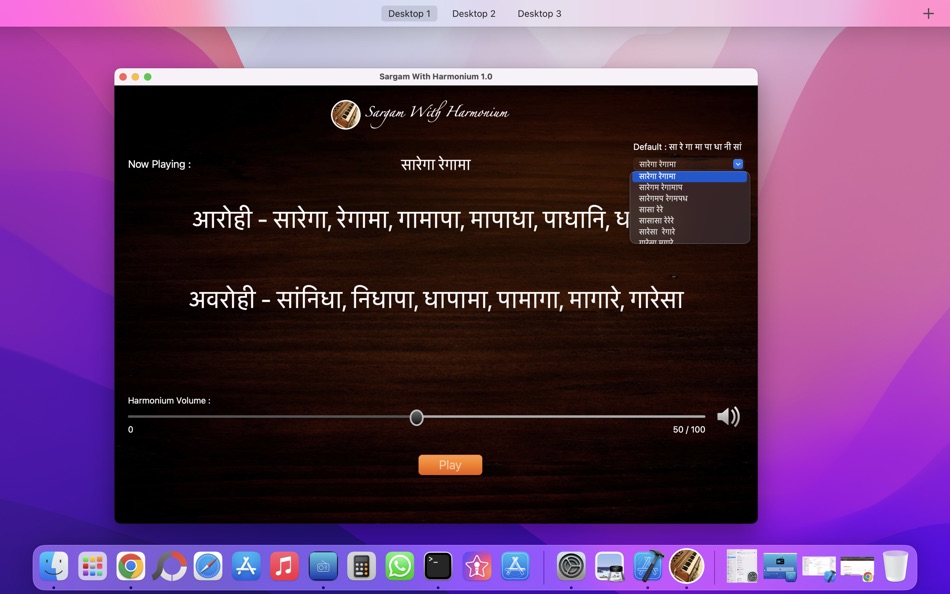
Task: Open System Preferences from the dock
Action: click(572, 567)
